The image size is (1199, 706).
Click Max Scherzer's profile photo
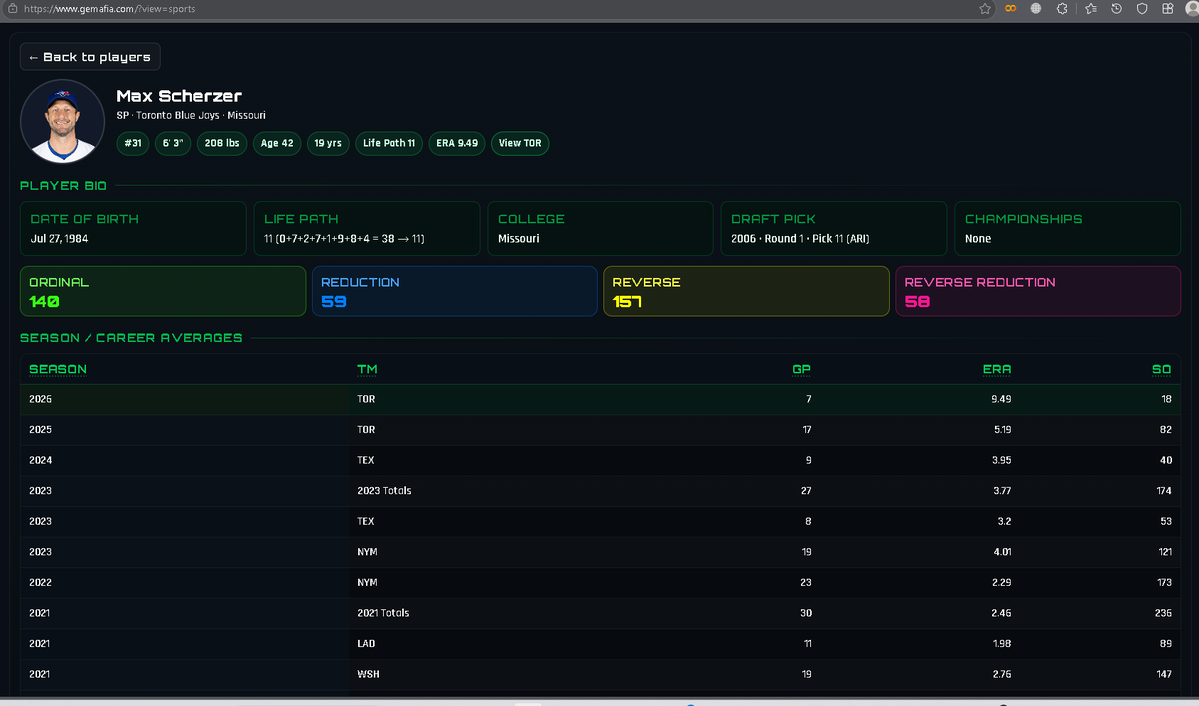62,121
